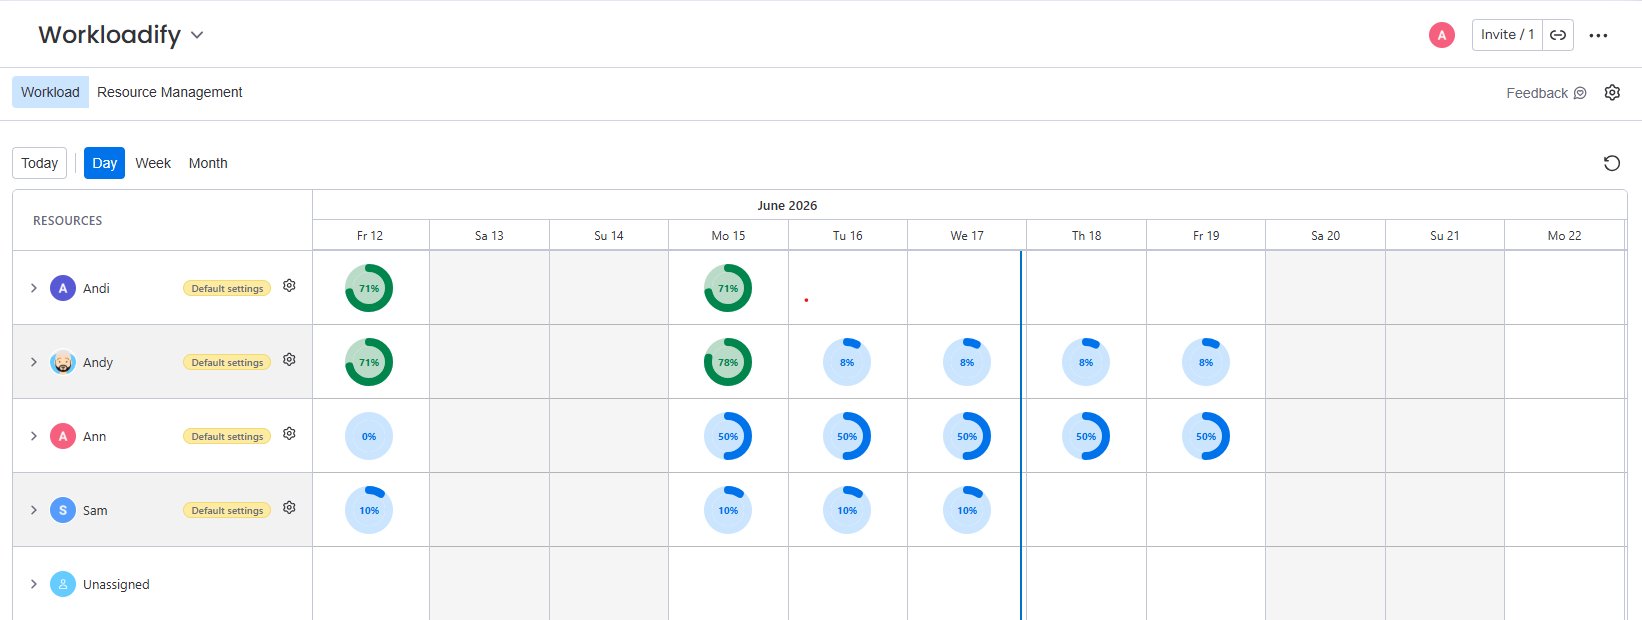Click the Unassigned person icon
The height and width of the screenshot is (620, 1642).
pyautogui.click(x=63, y=584)
